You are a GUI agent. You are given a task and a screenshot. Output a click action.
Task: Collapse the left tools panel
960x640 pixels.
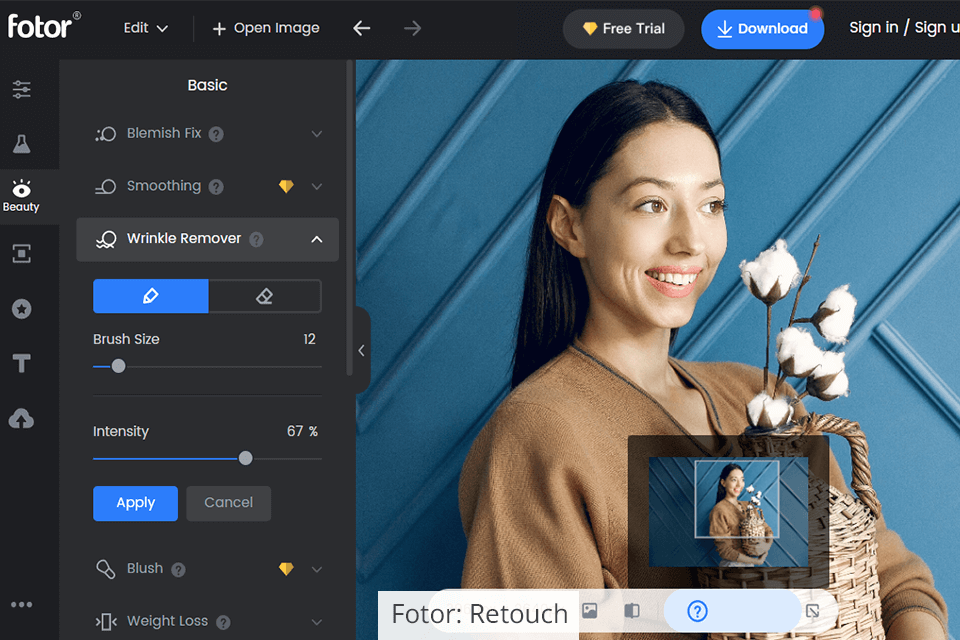pos(362,350)
